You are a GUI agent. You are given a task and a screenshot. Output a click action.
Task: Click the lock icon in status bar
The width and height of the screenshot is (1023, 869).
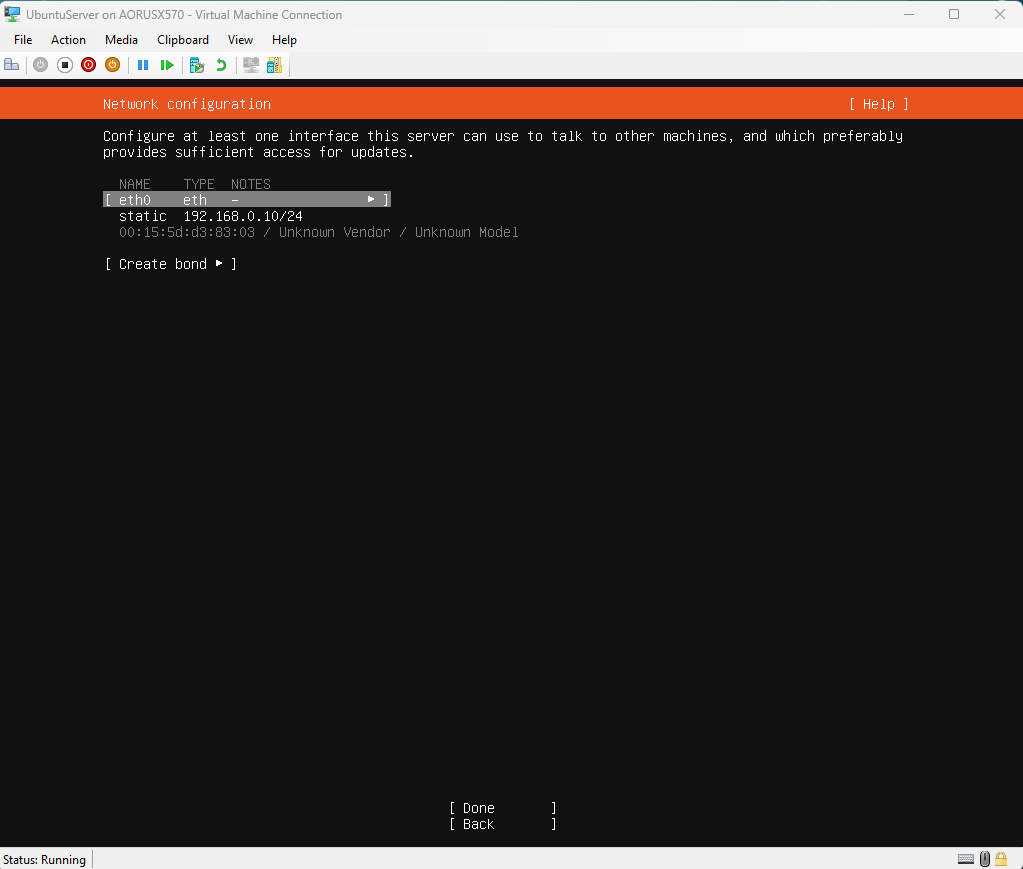click(1001, 859)
